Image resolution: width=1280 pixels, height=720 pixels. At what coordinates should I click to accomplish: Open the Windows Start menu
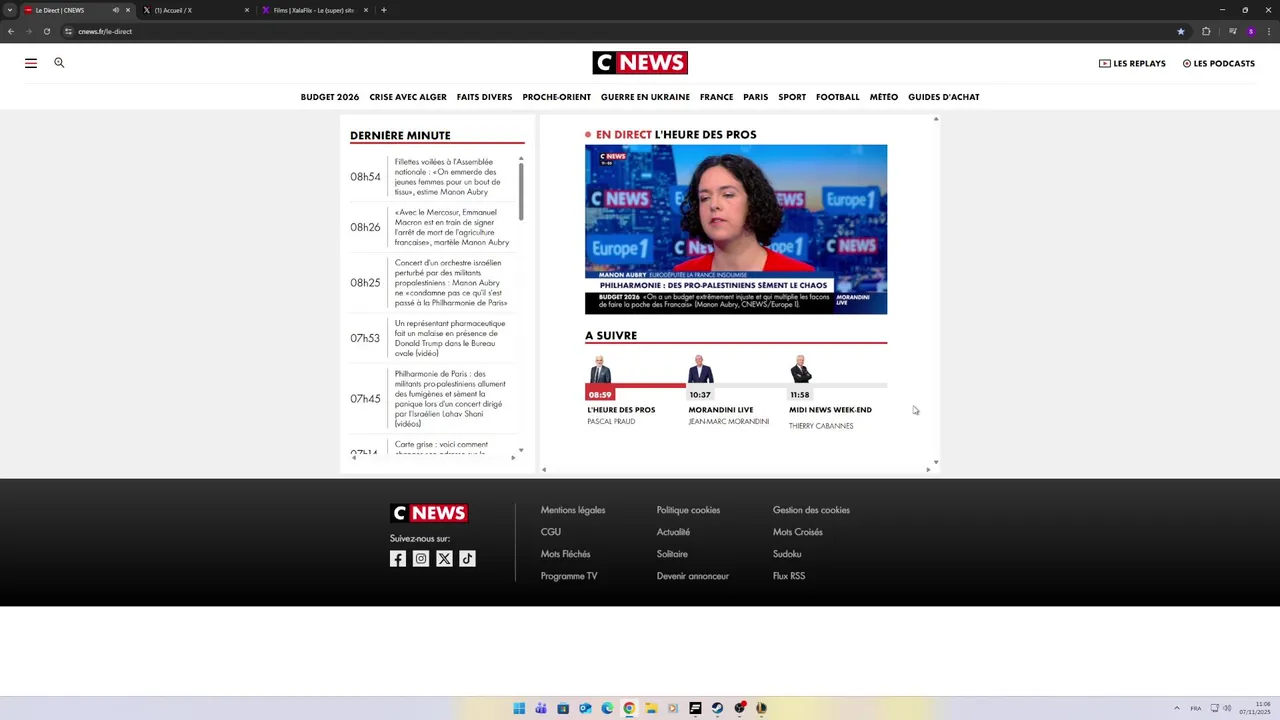point(519,708)
